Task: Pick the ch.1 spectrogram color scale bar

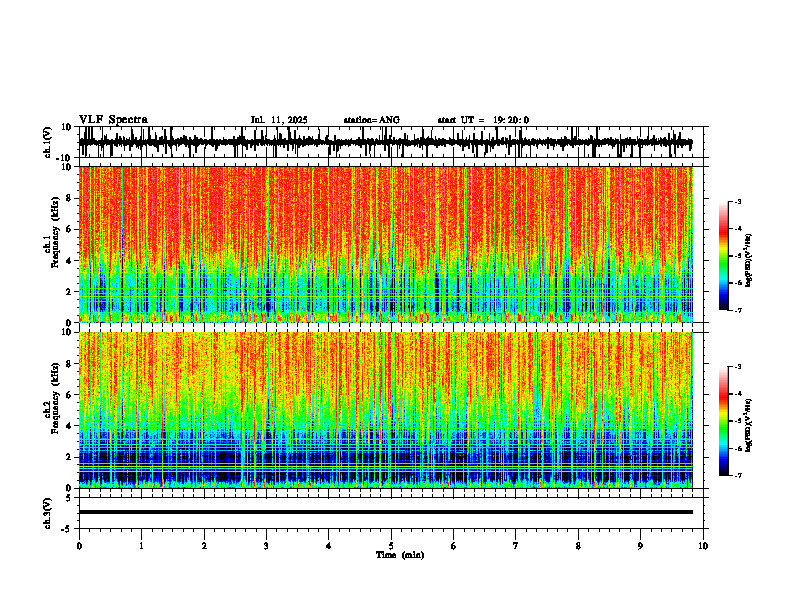Action: pyautogui.click(x=723, y=256)
